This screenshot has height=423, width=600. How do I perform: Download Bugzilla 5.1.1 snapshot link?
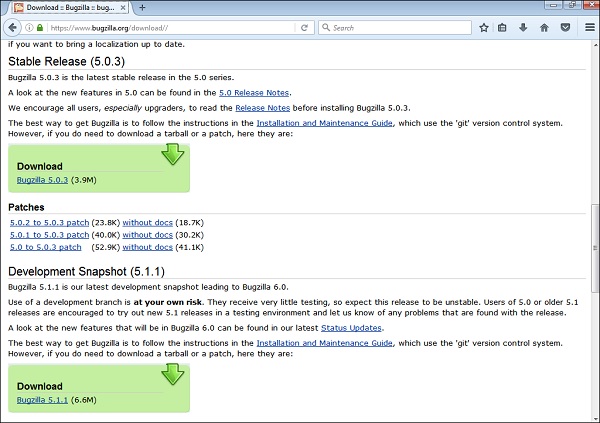click(x=42, y=400)
